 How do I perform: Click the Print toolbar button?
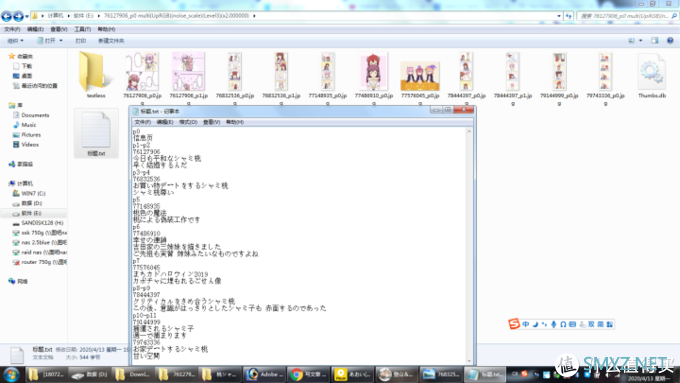coord(81,41)
